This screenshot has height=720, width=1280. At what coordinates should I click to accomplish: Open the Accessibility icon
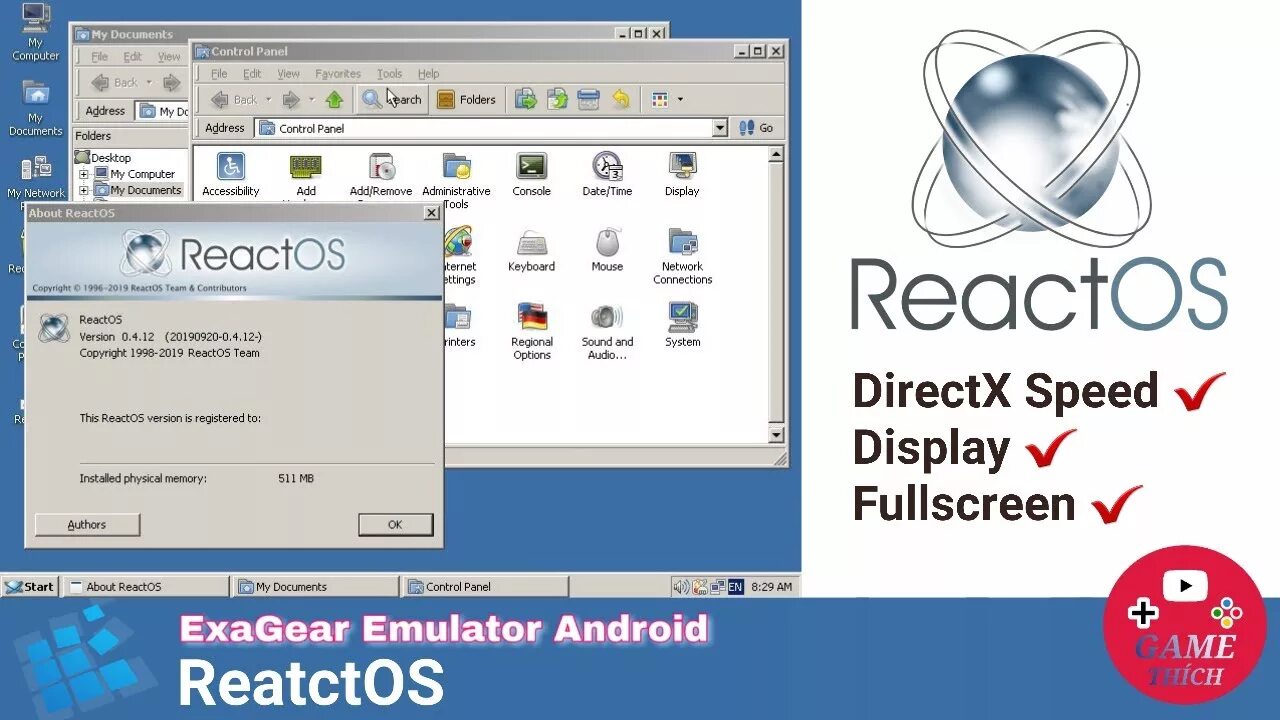pos(230,168)
